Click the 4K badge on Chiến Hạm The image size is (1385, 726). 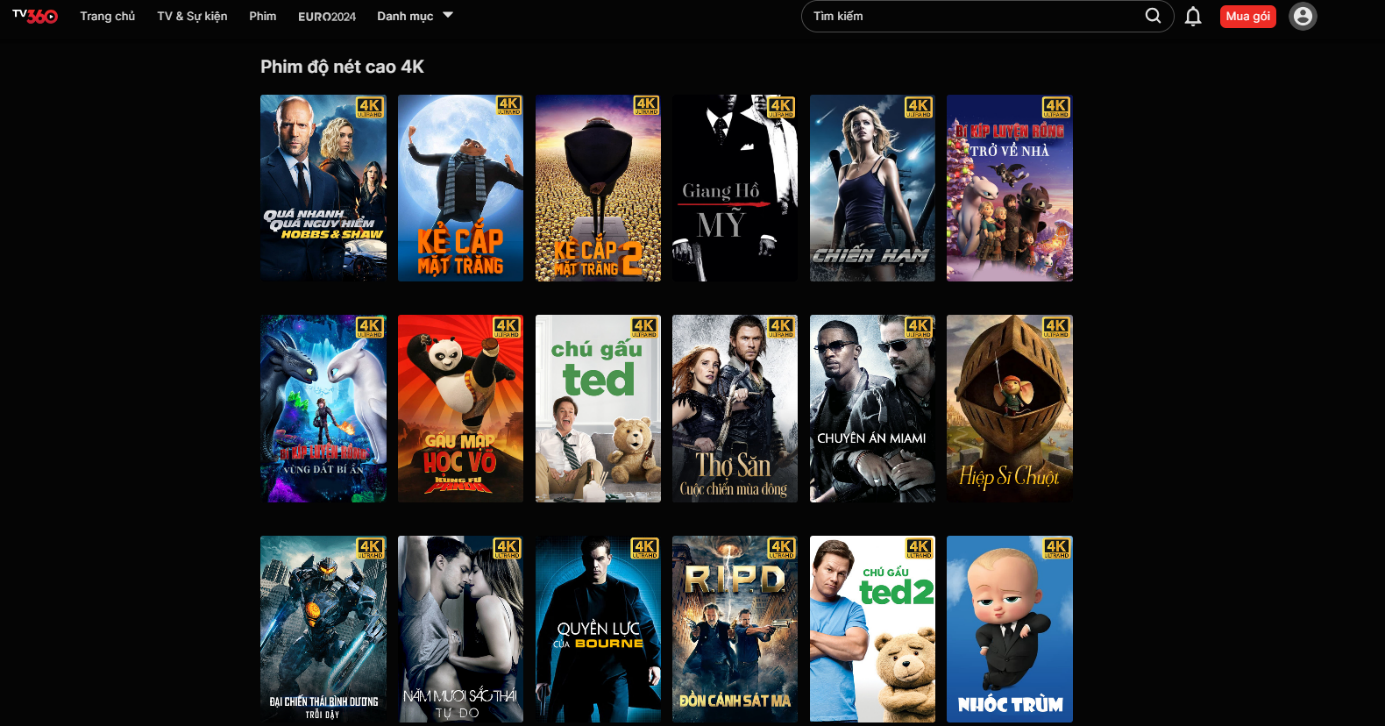click(919, 106)
